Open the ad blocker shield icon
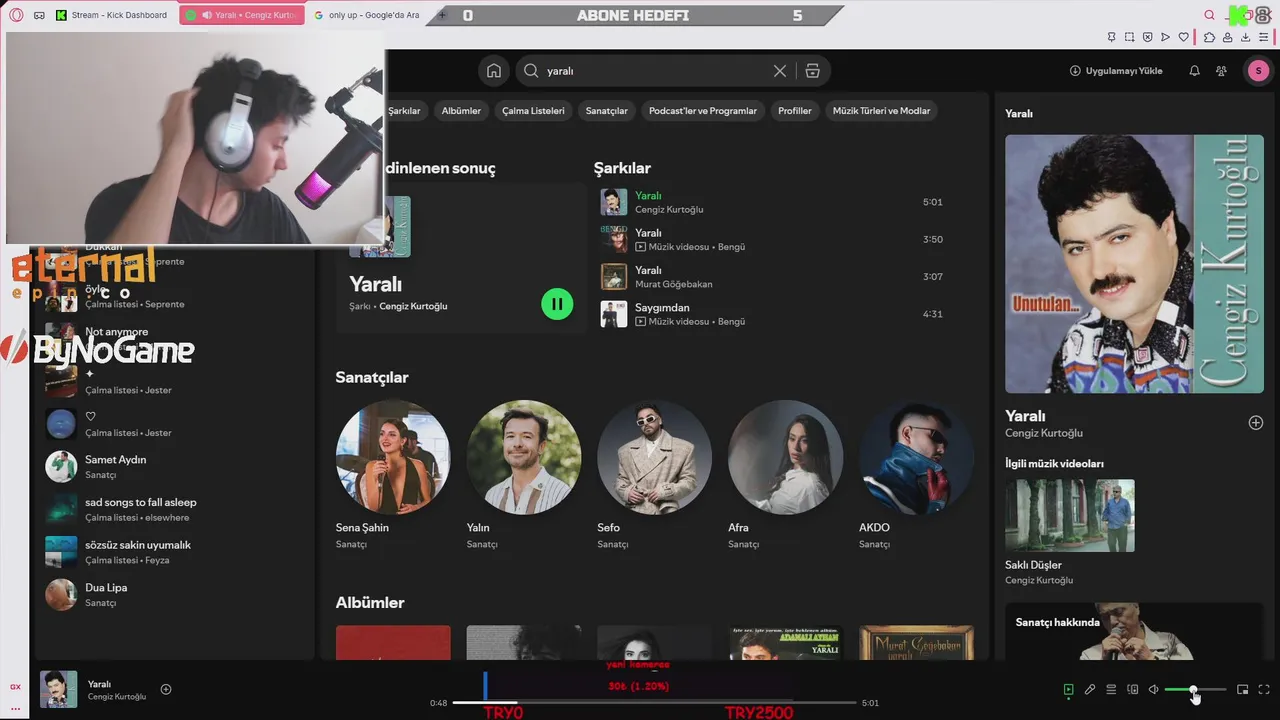1280x720 pixels. pyautogui.click(x=1148, y=37)
